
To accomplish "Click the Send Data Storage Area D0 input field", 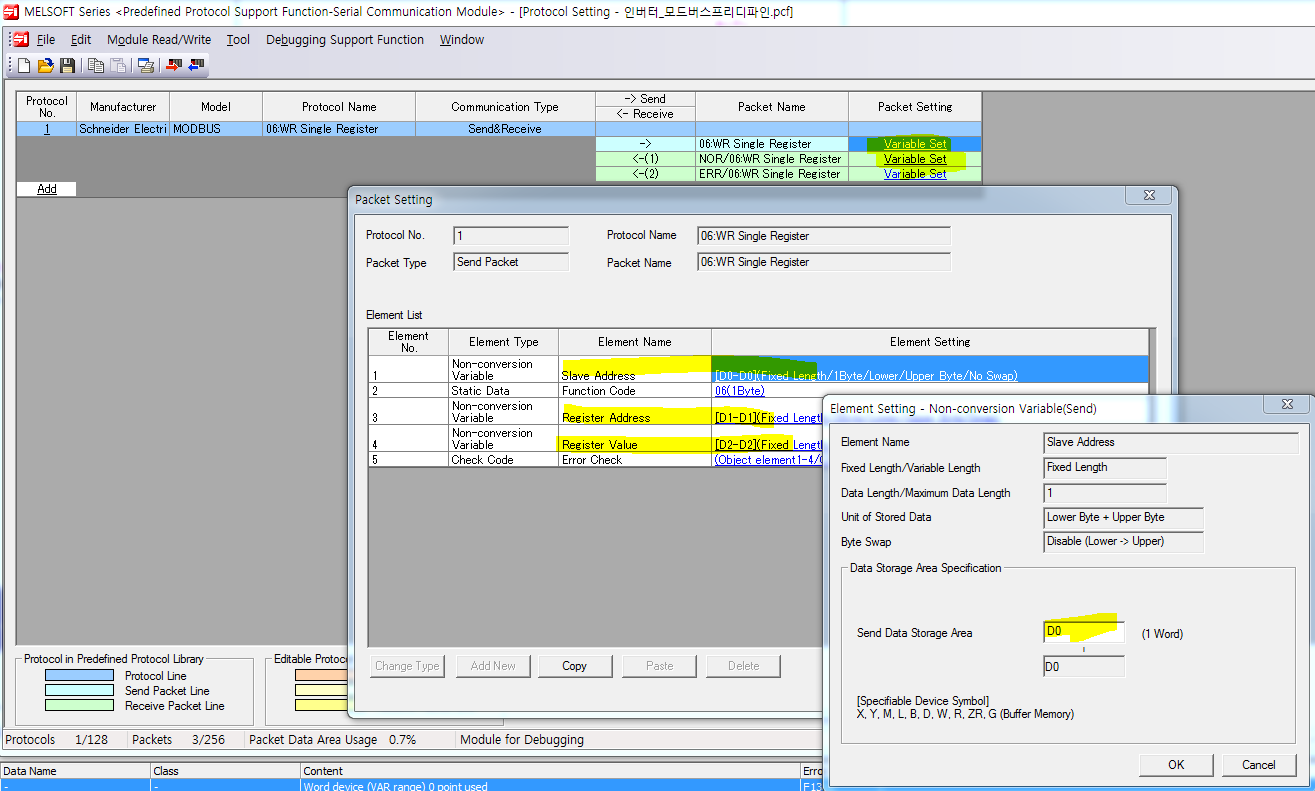I will pyautogui.click(x=1084, y=633).
